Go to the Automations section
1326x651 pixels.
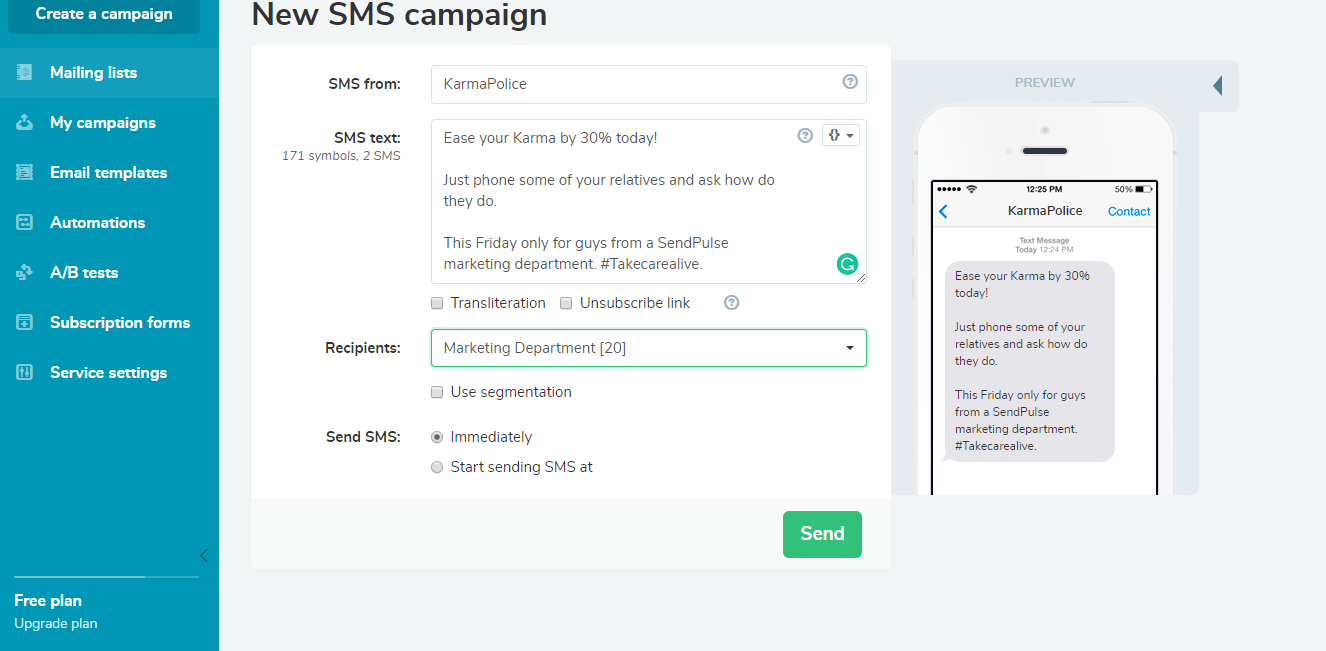[95, 222]
